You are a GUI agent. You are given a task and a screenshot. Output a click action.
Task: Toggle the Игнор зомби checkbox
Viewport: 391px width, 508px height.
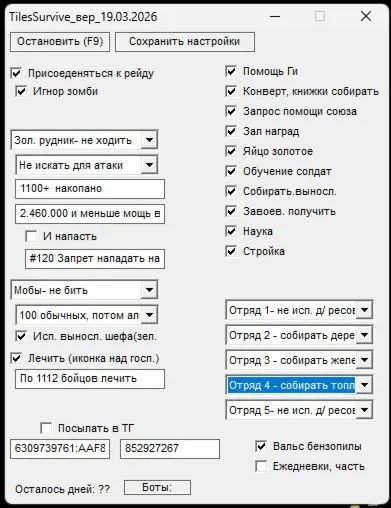(x=21, y=91)
